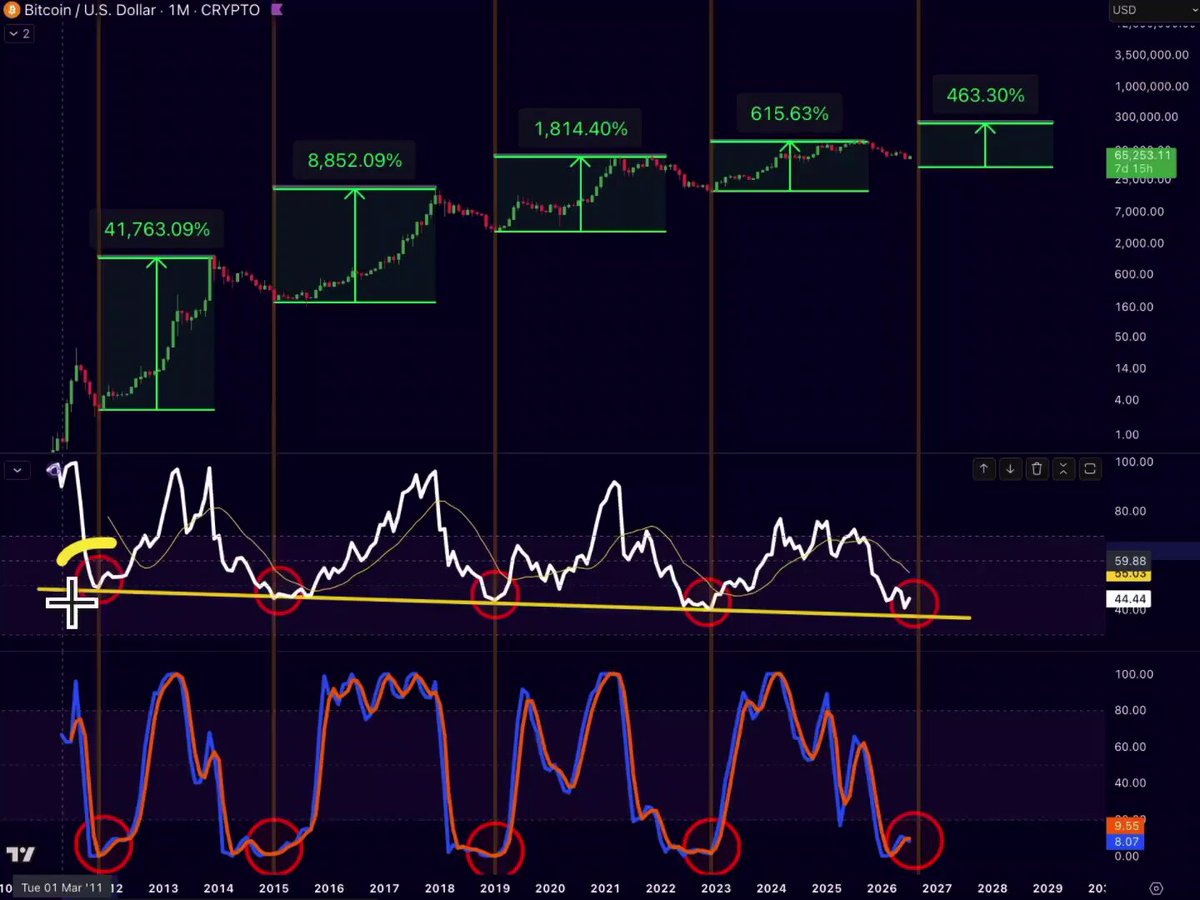Click the 2013 label on the time axis

pos(163,888)
